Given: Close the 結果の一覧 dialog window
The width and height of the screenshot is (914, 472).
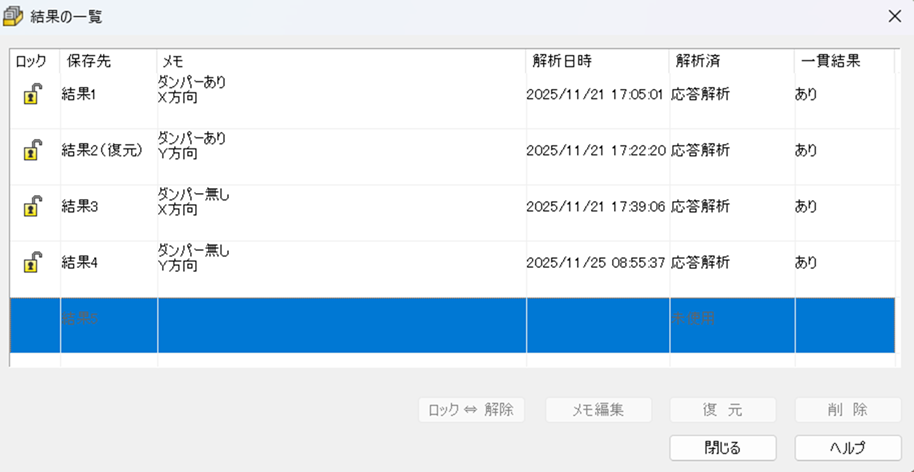Looking at the screenshot, I should click(894, 16).
